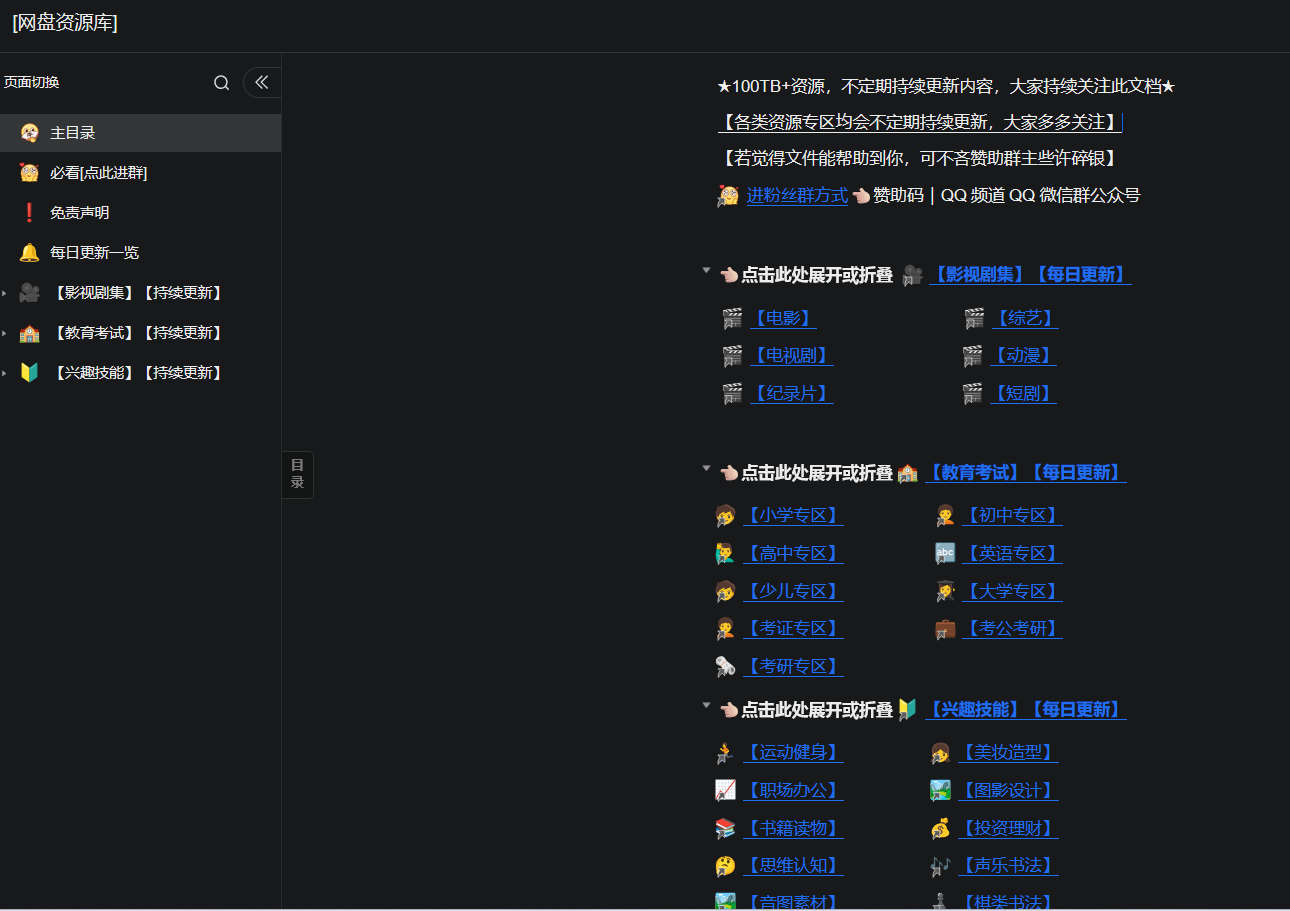Viewport: 1290px width, 911px height.
Task: Click the clapperboard icon next to 【短剧】
Action: coord(973,394)
